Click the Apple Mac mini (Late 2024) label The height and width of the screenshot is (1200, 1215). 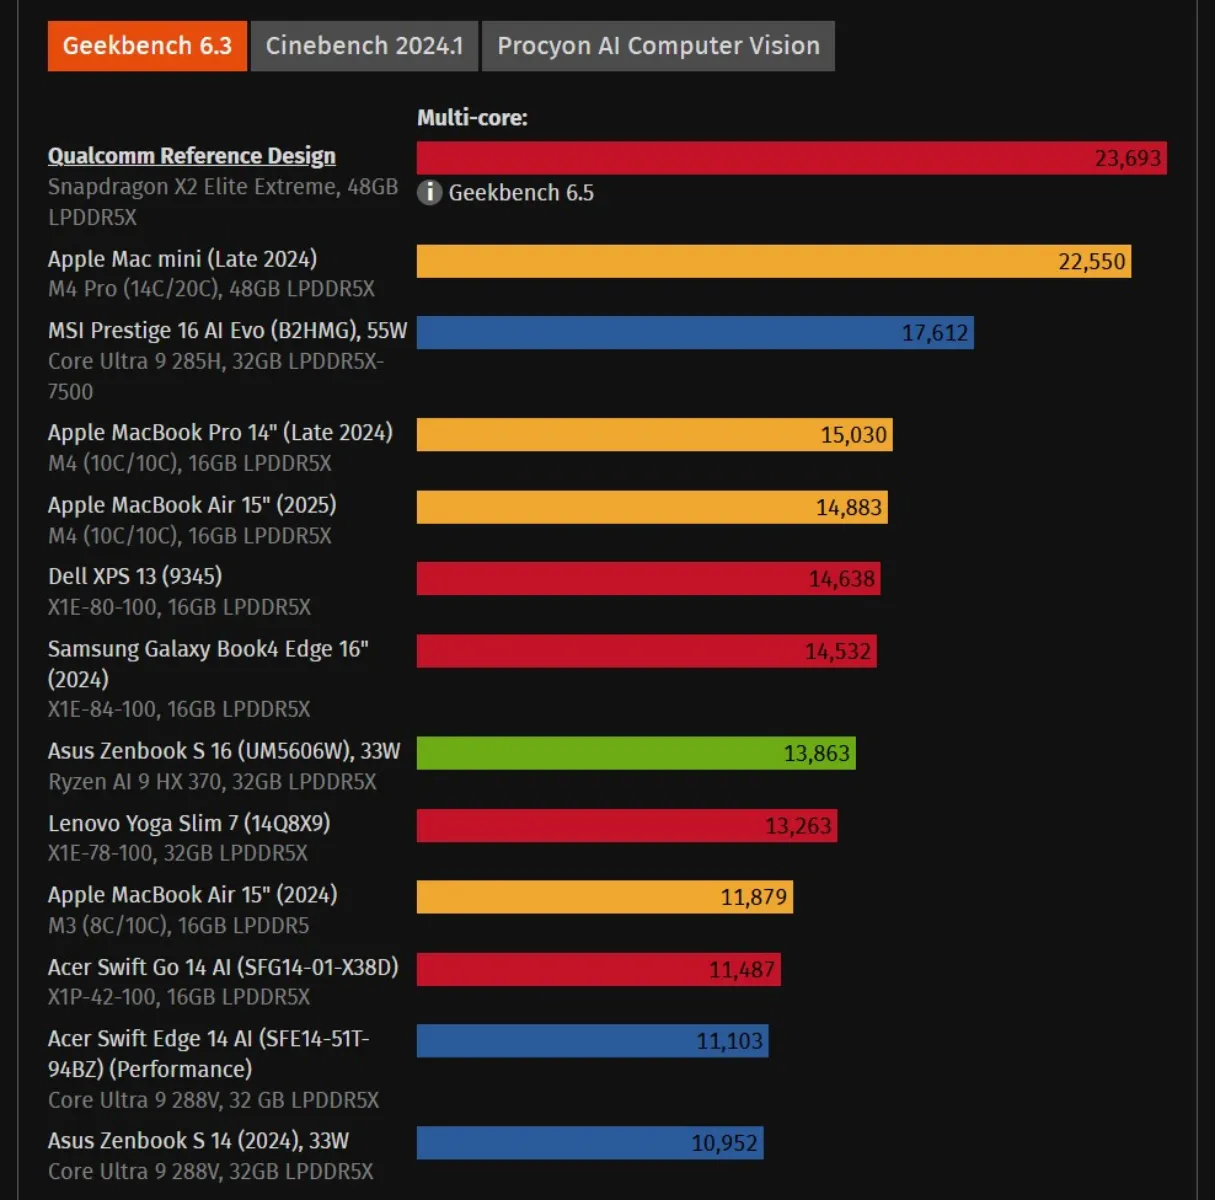tap(182, 259)
